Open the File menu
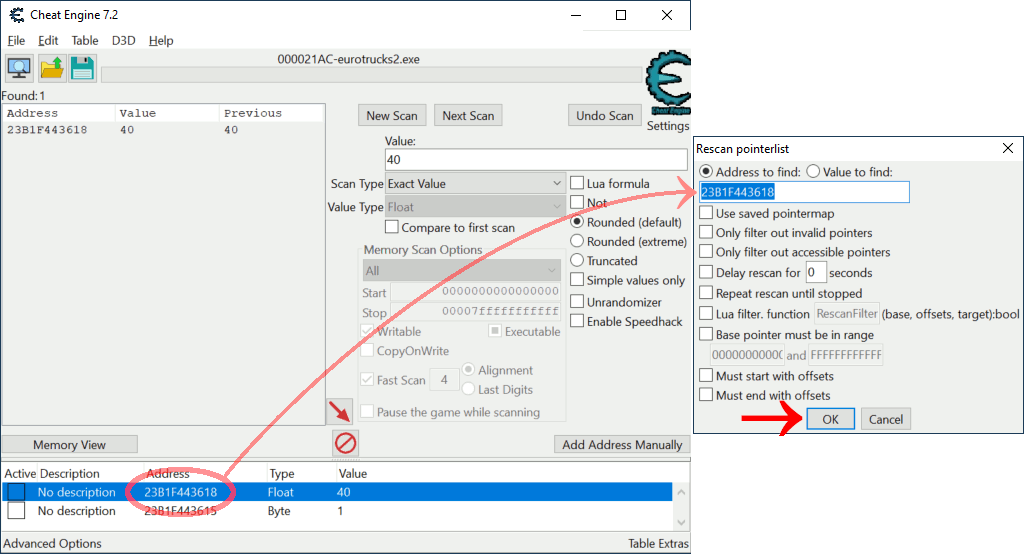 click(x=16, y=41)
